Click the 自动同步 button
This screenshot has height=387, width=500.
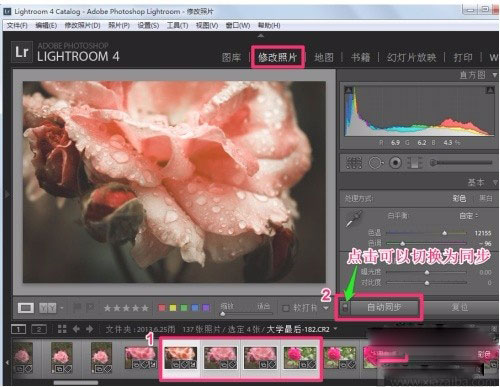click(x=384, y=307)
